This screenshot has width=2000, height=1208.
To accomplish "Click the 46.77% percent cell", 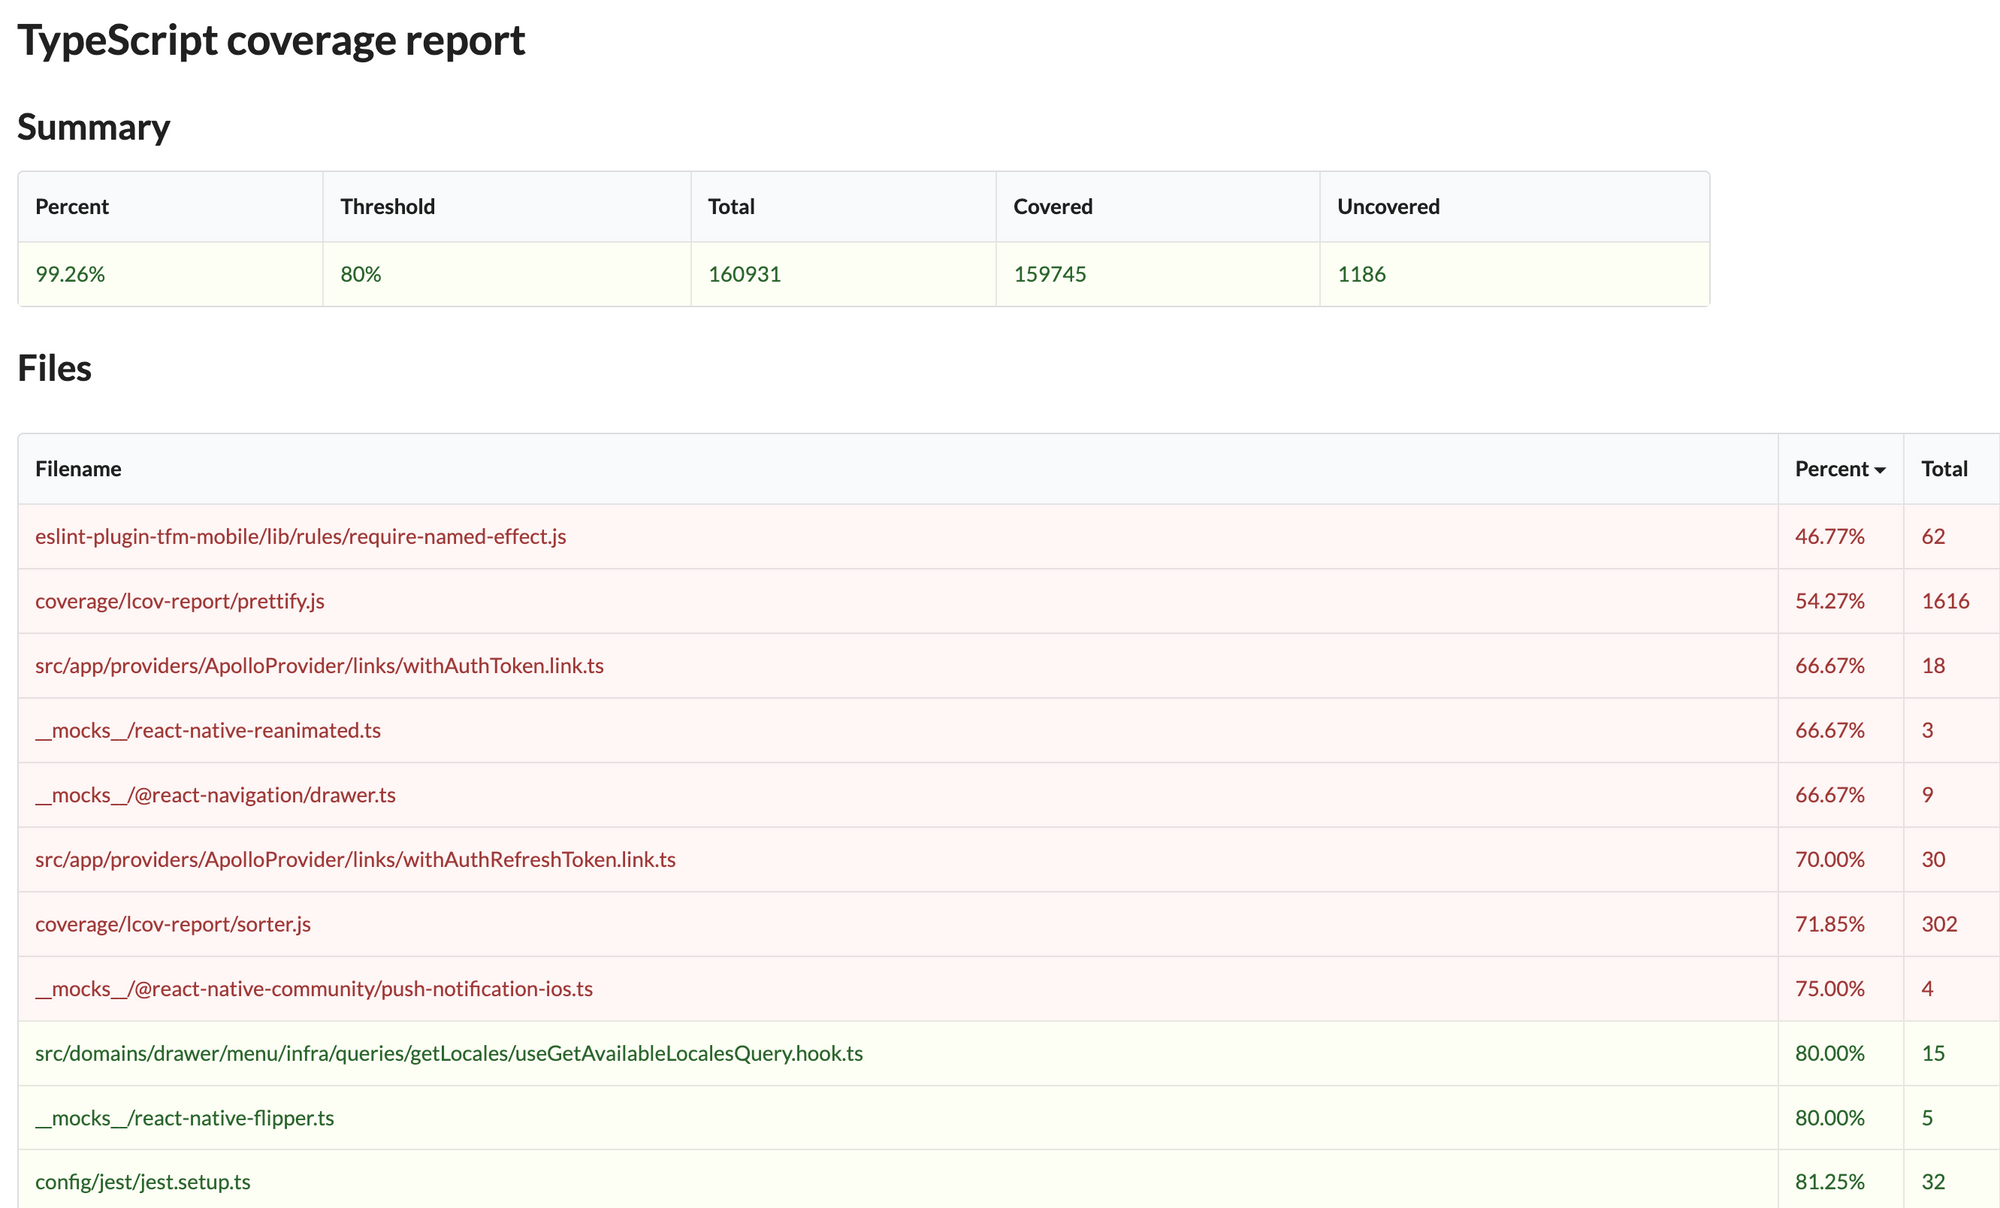I will point(1829,537).
